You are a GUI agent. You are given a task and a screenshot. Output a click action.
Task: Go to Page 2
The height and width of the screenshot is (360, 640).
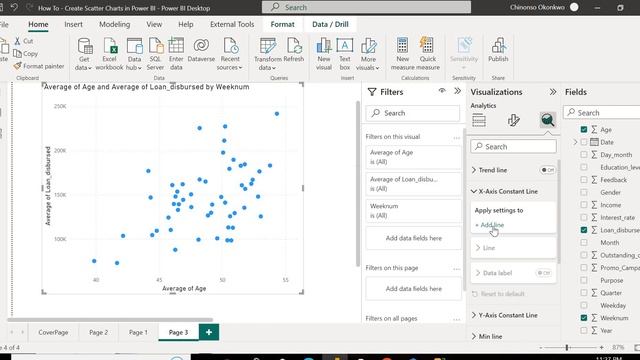(x=98, y=332)
